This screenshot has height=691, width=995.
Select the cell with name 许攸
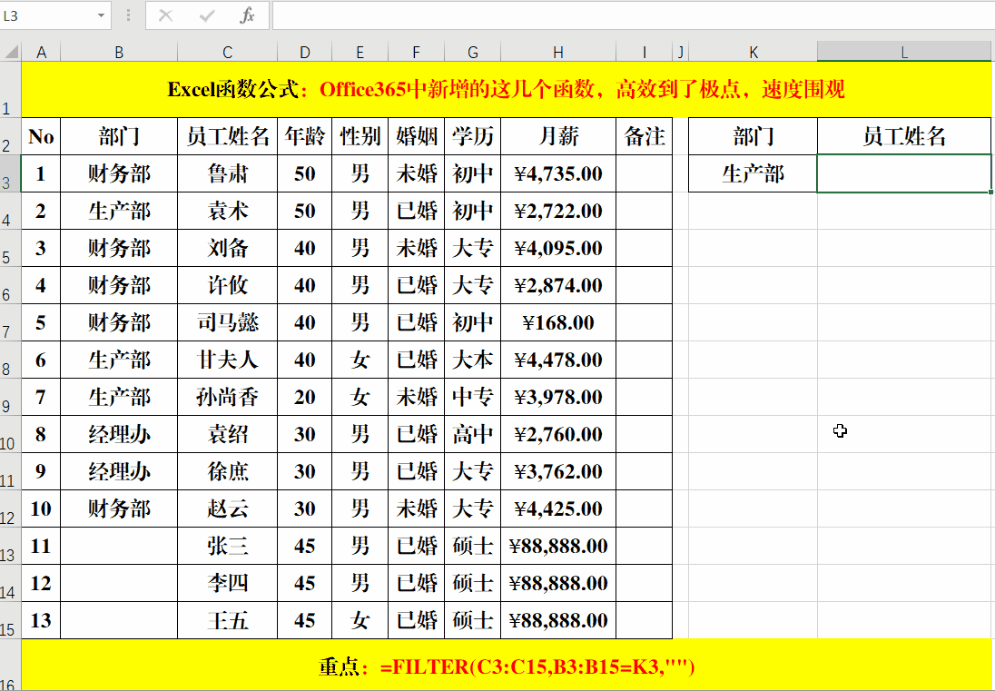click(x=227, y=286)
